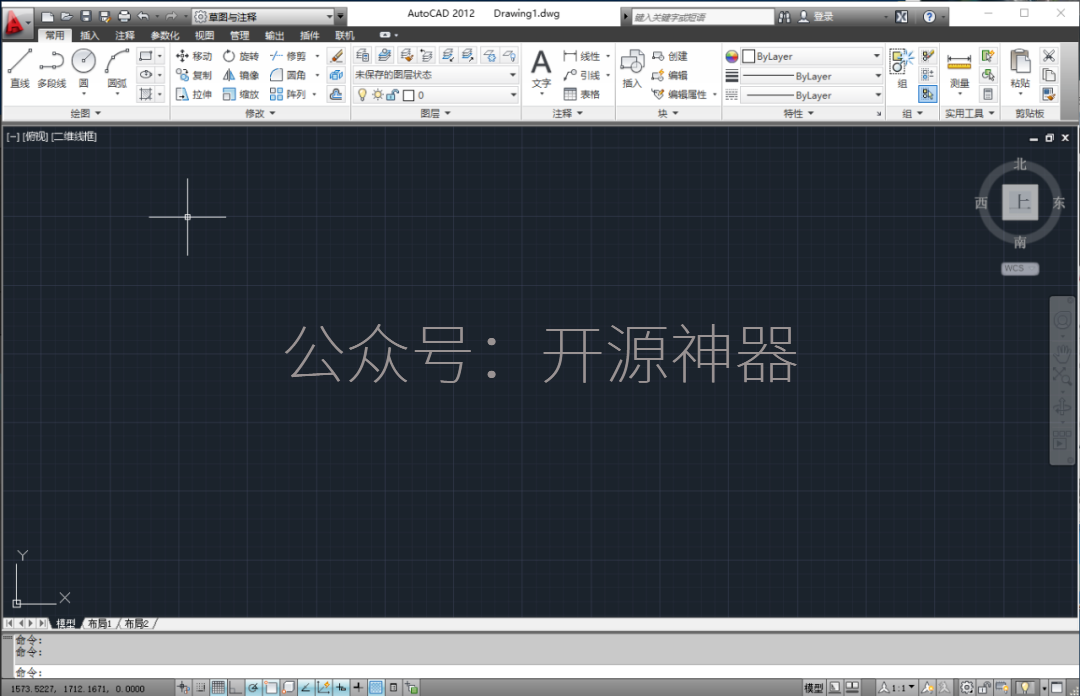The height and width of the screenshot is (696, 1080).
Task: Switch to the 布局1 layout tab
Action: coord(100,624)
